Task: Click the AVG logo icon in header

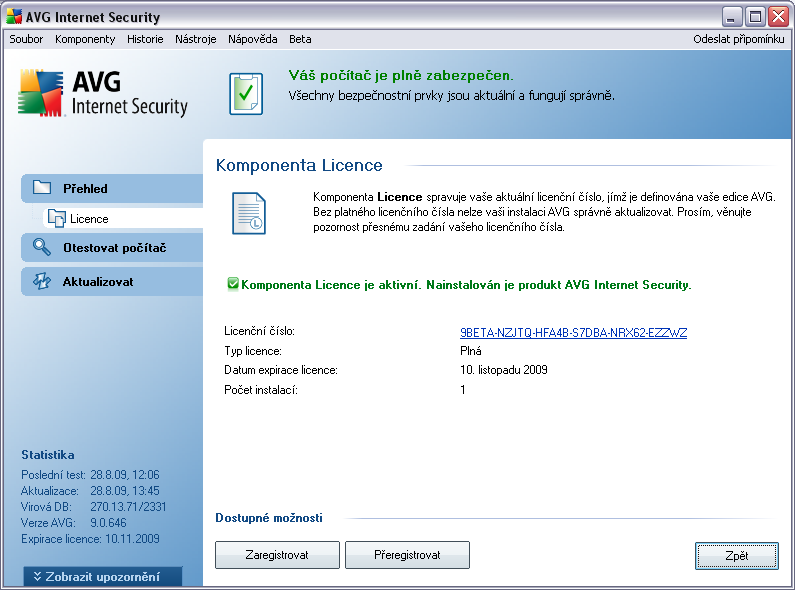Action: click(41, 93)
